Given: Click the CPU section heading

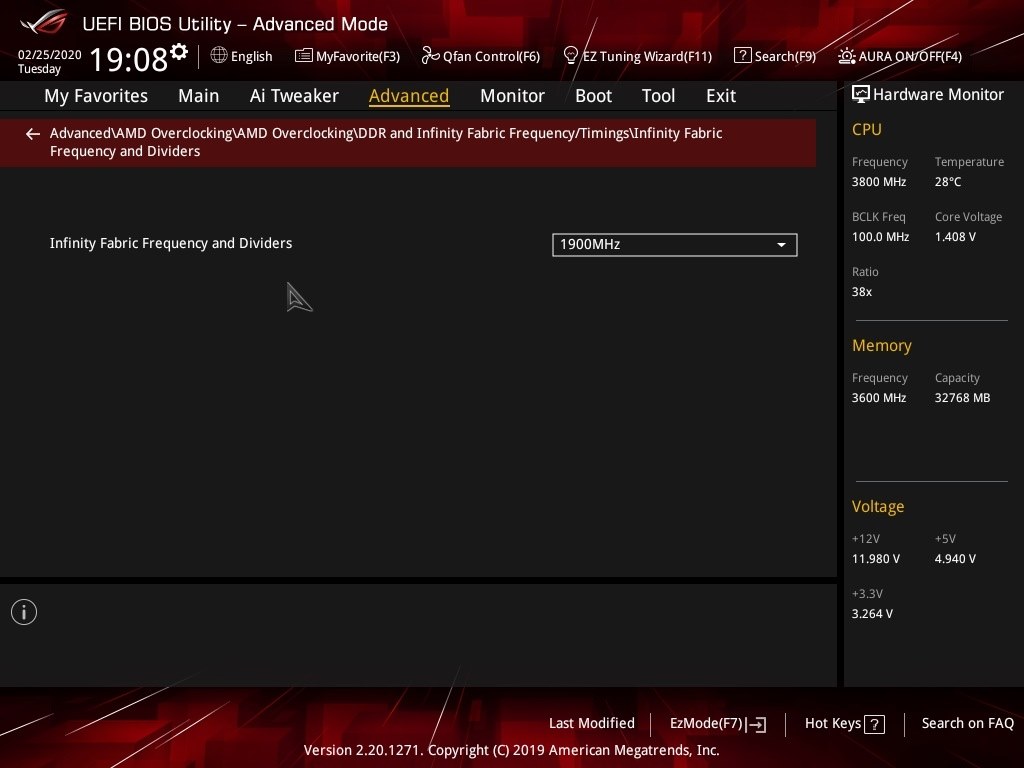Looking at the screenshot, I should [x=867, y=129].
